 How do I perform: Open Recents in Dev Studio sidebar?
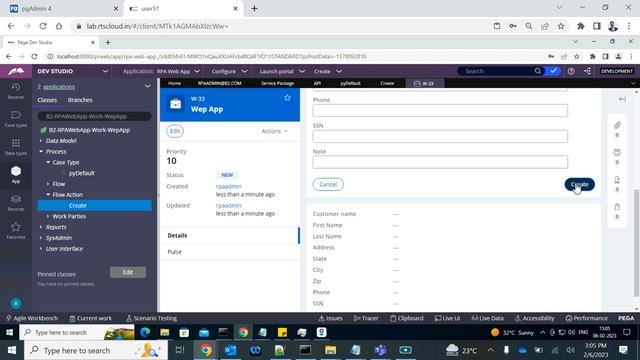click(x=16, y=91)
